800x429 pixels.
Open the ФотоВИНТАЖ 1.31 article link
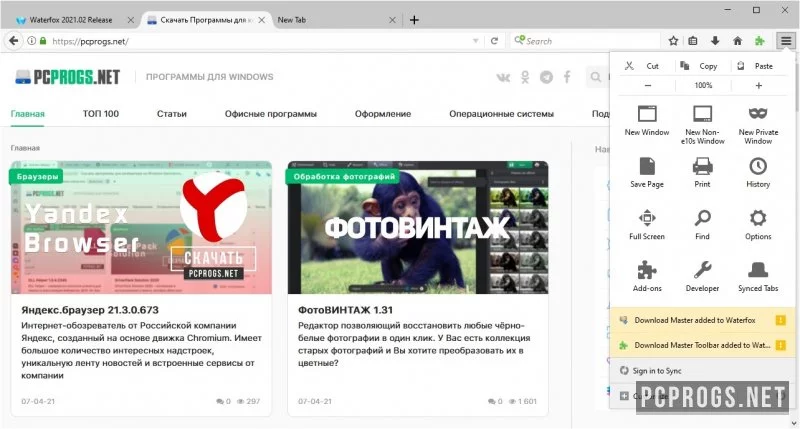pyautogui.click(x=345, y=310)
